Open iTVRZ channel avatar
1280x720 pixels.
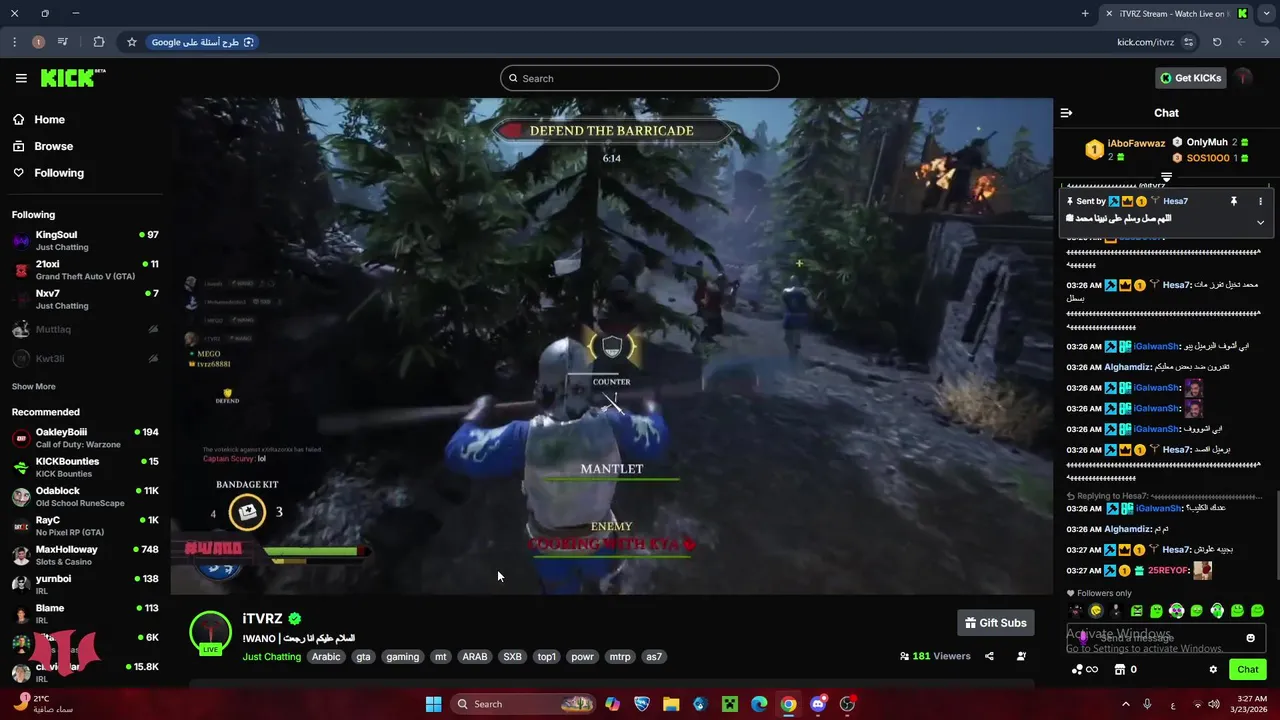pos(211,632)
